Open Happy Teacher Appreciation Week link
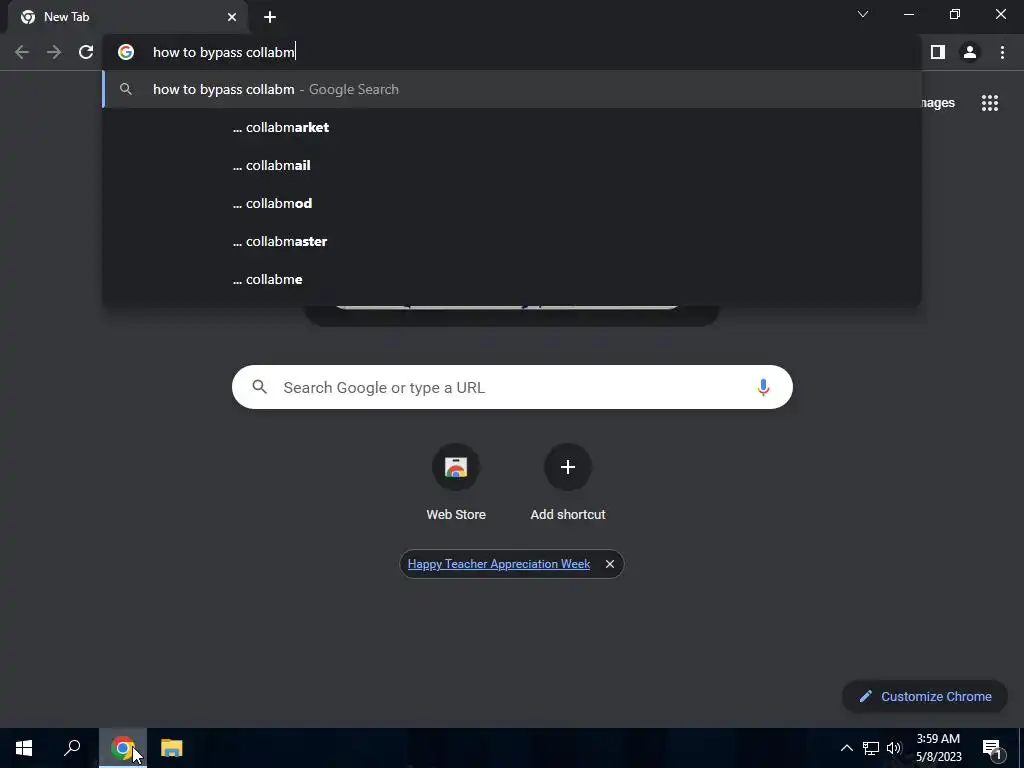The width and height of the screenshot is (1024, 768). [499, 564]
